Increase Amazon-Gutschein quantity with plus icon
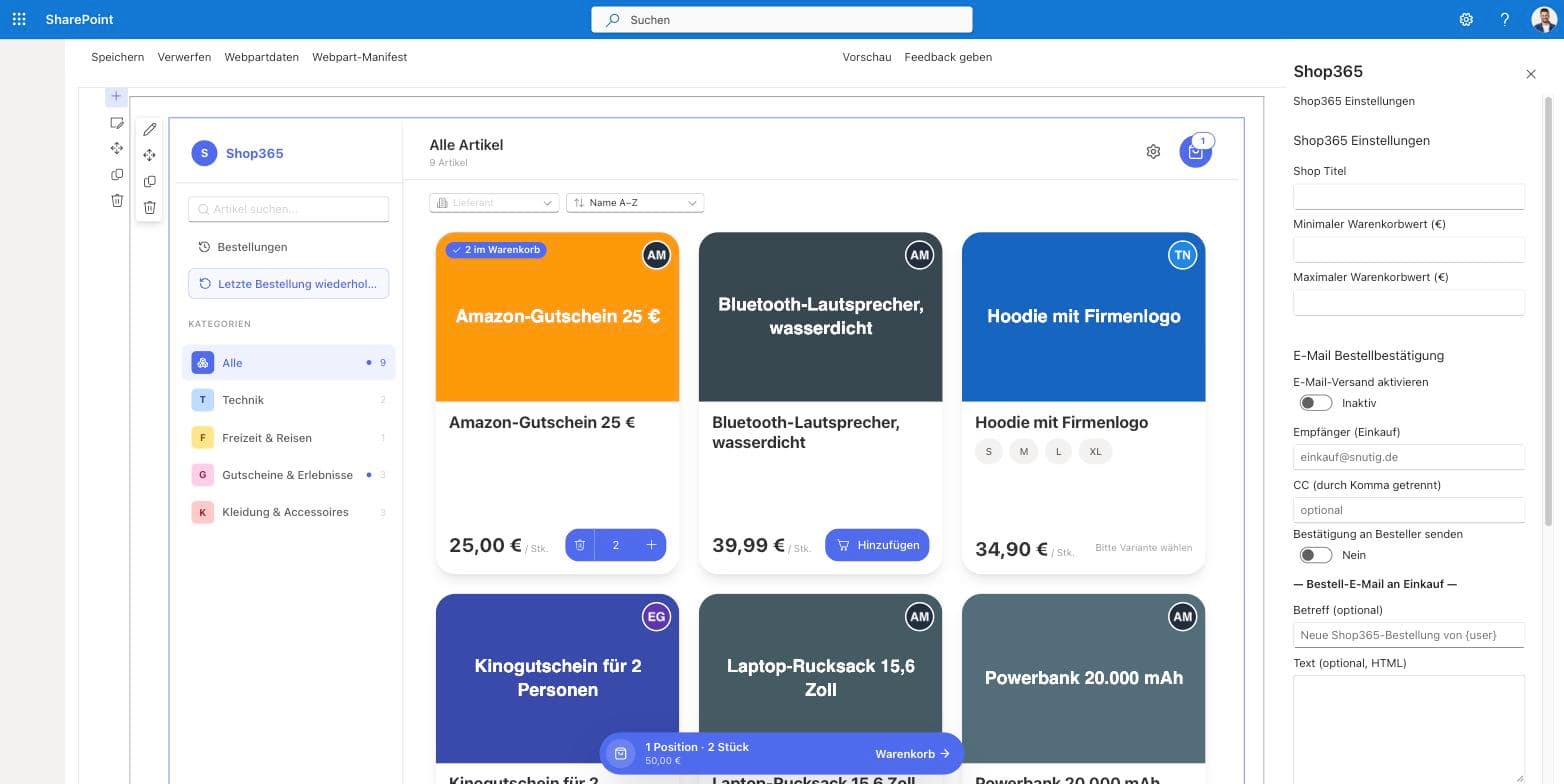This screenshot has width=1564, height=784. coord(651,545)
